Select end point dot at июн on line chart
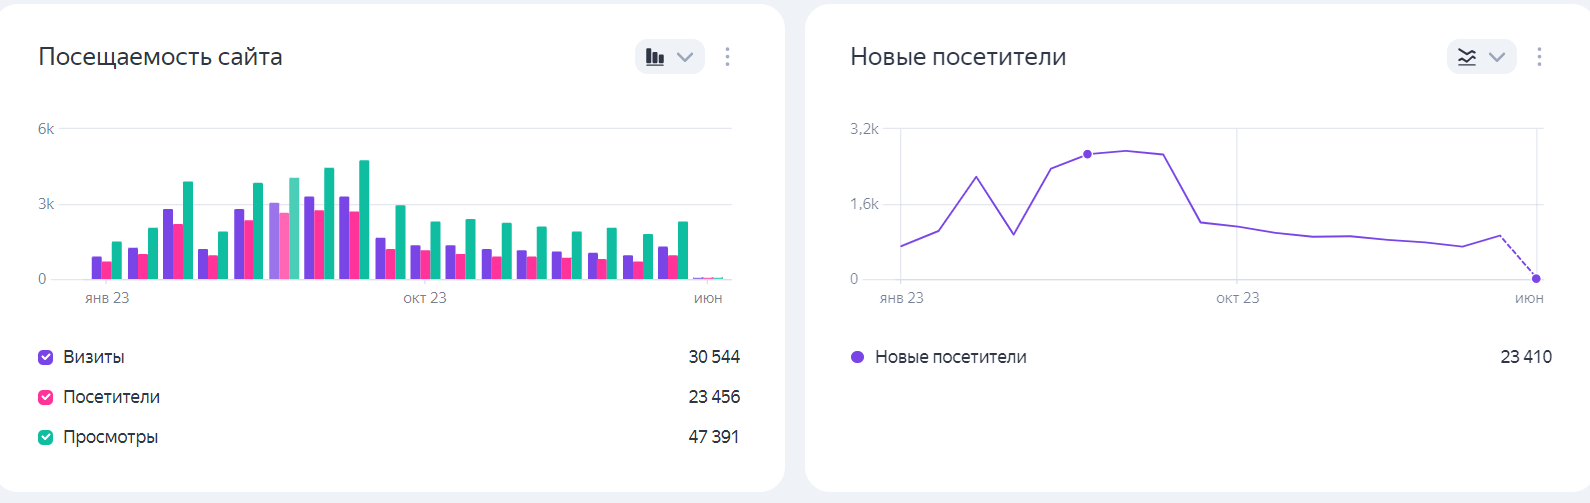 click(x=1536, y=278)
